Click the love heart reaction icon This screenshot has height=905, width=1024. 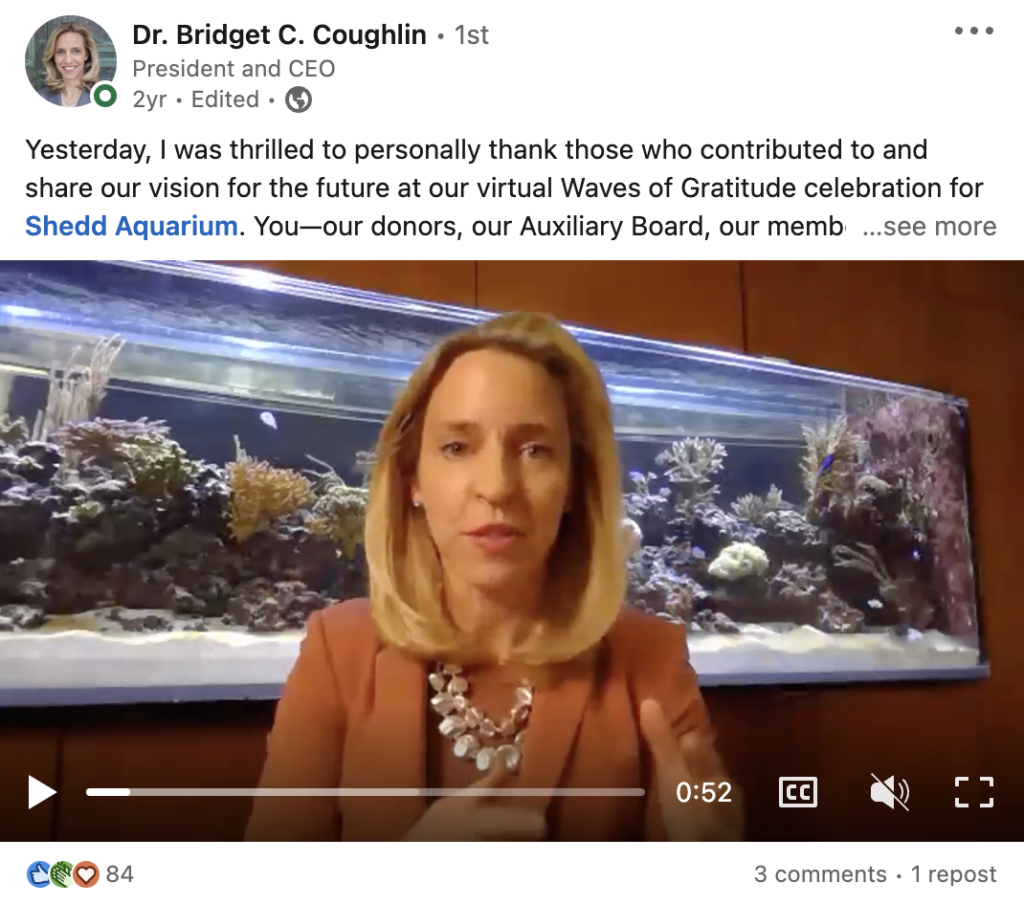(x=86, y=874)
